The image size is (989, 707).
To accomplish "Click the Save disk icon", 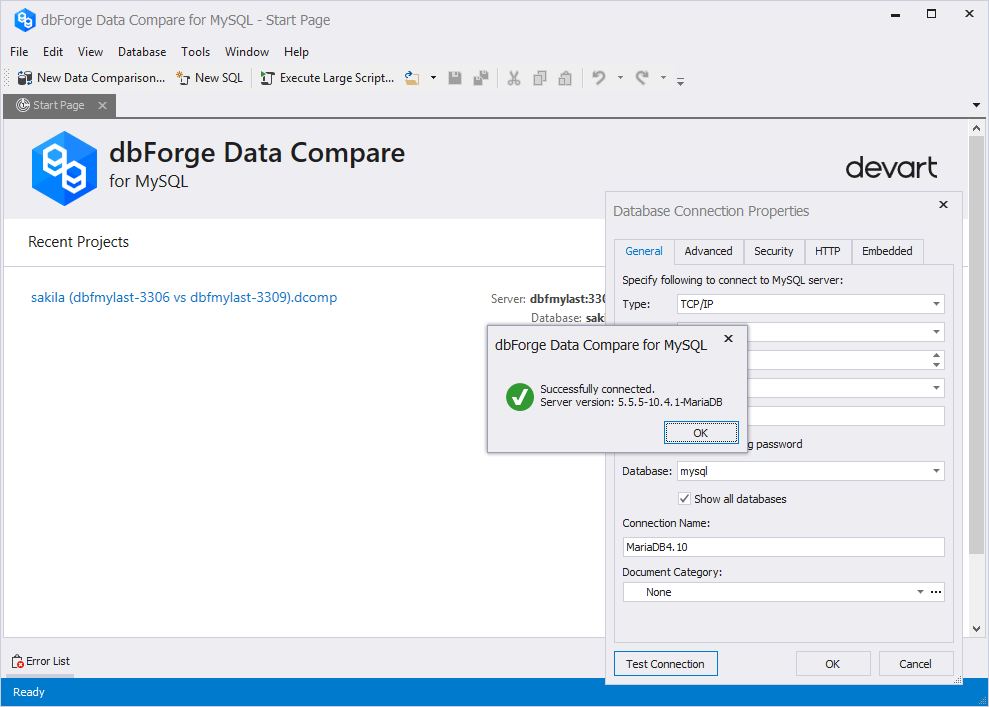I will tap(455, 78).
